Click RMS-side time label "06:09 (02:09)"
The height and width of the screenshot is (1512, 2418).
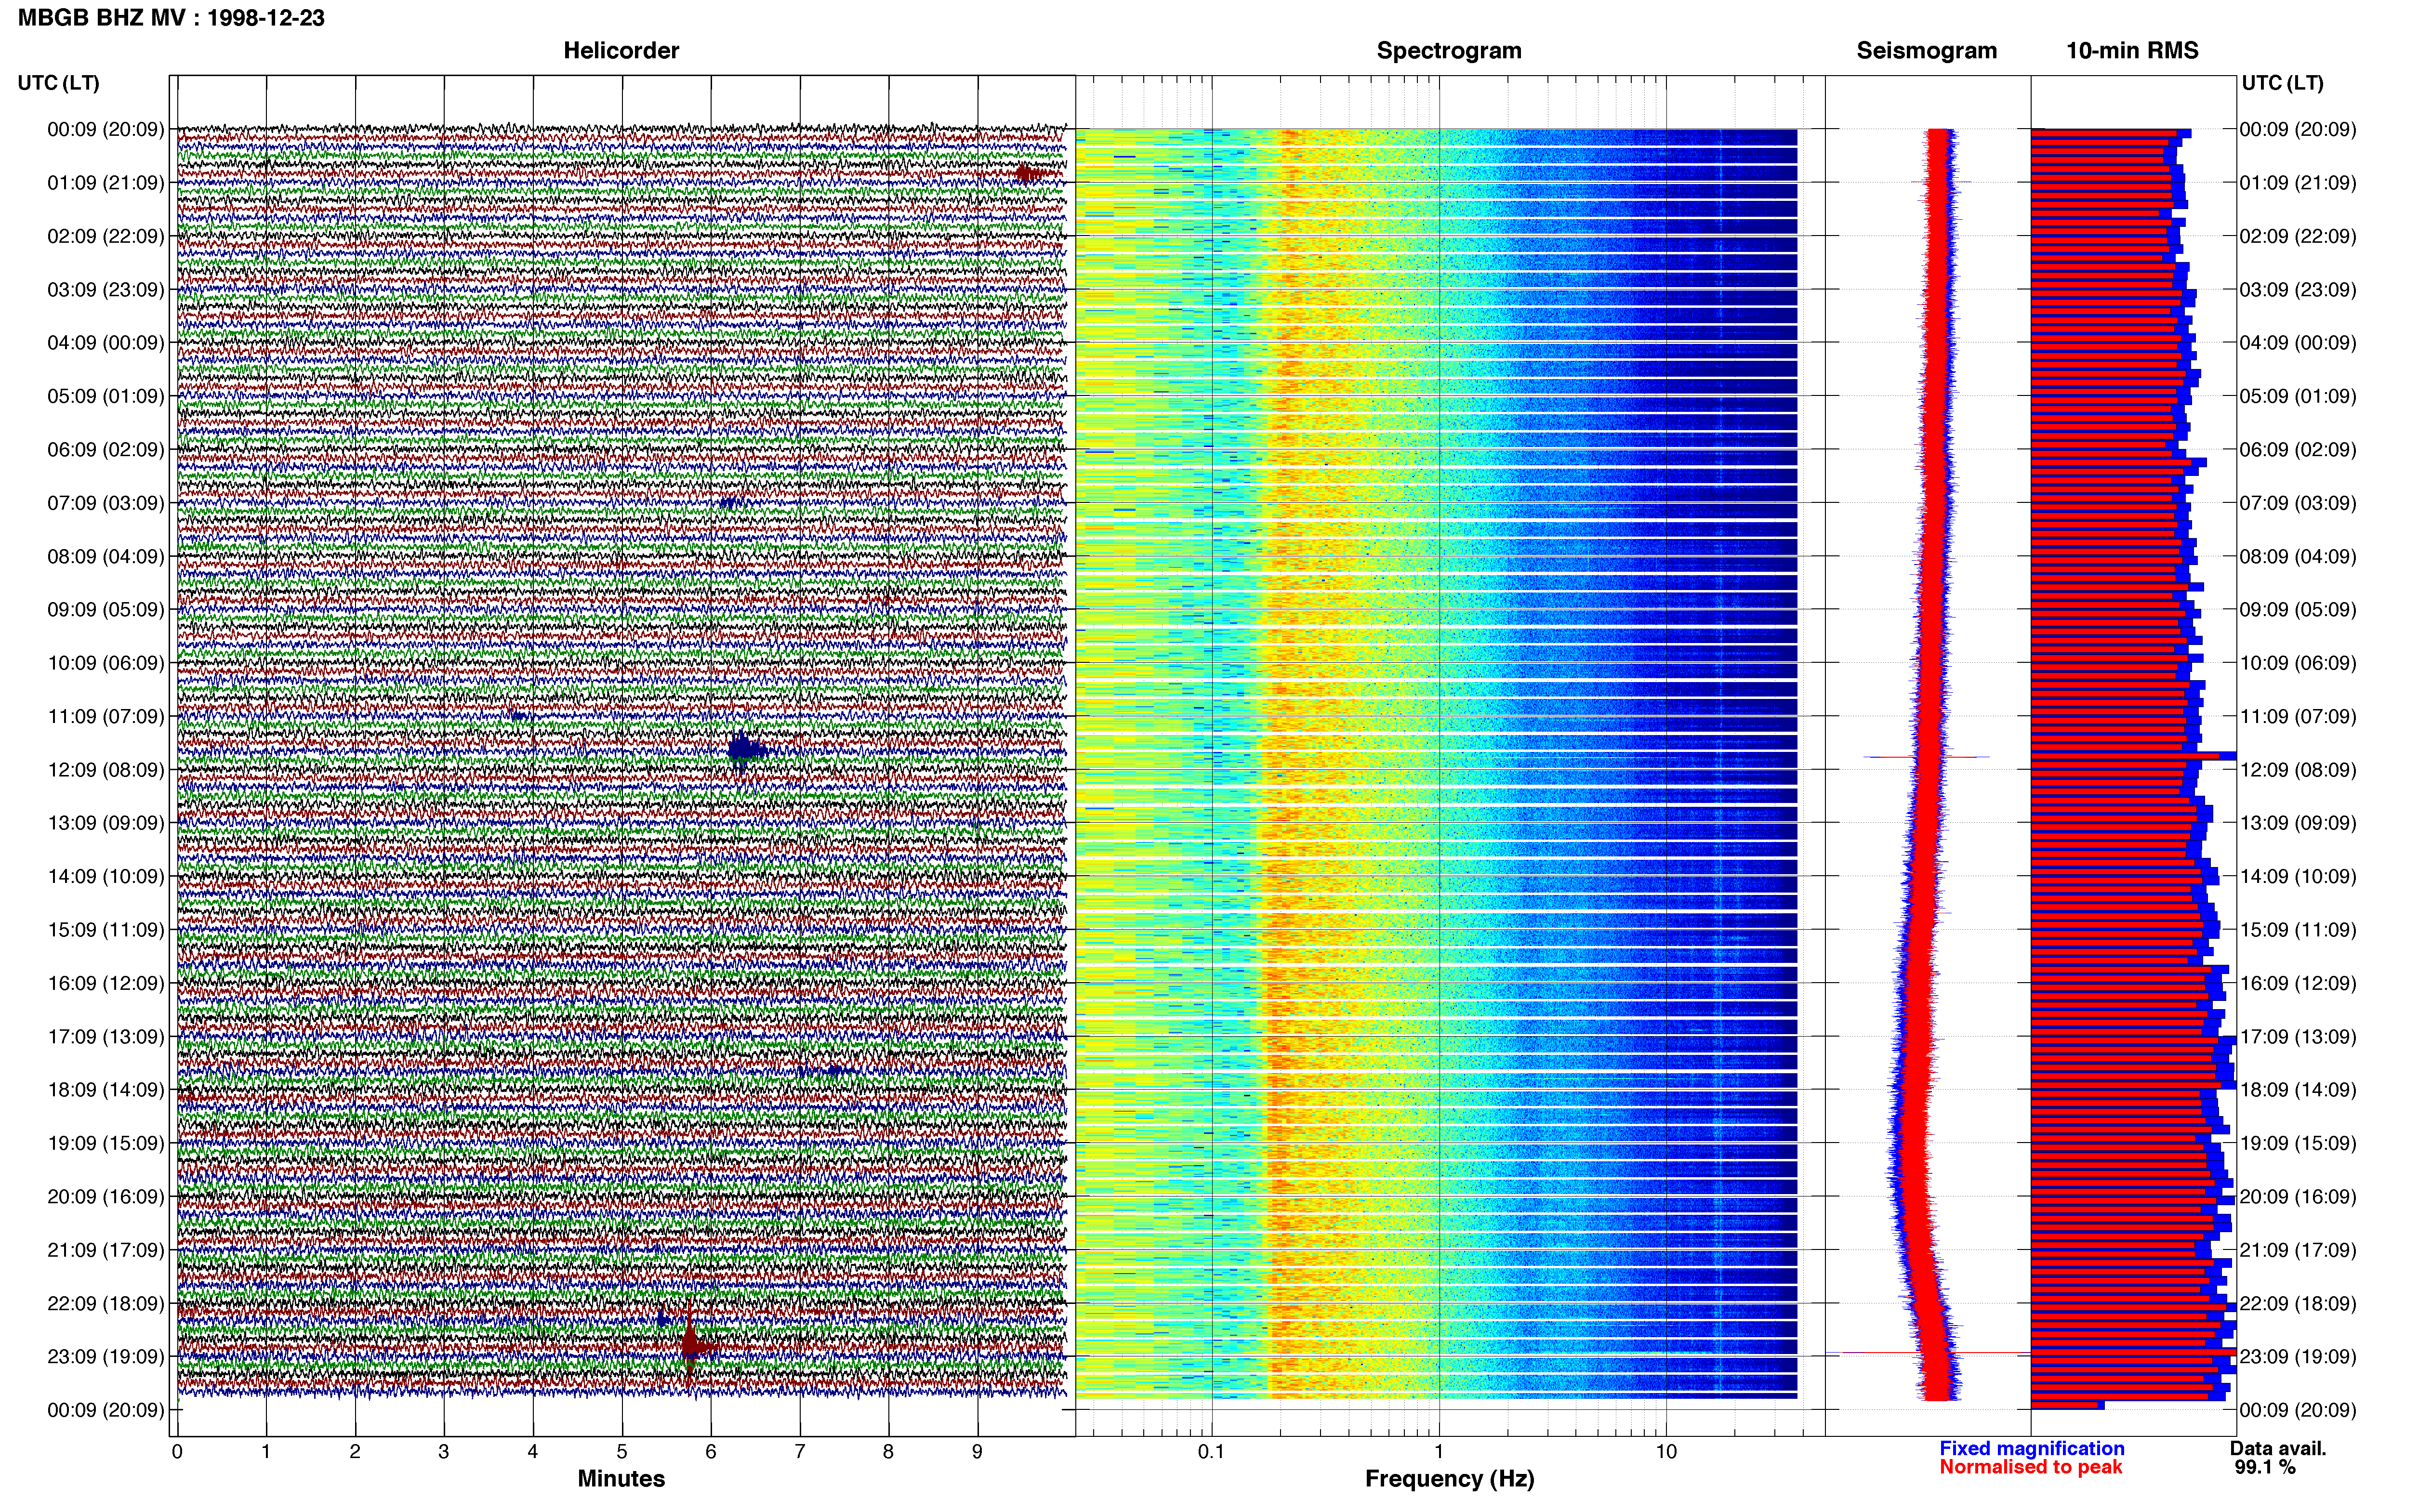pyautogui.click(x=2298, y=450)
